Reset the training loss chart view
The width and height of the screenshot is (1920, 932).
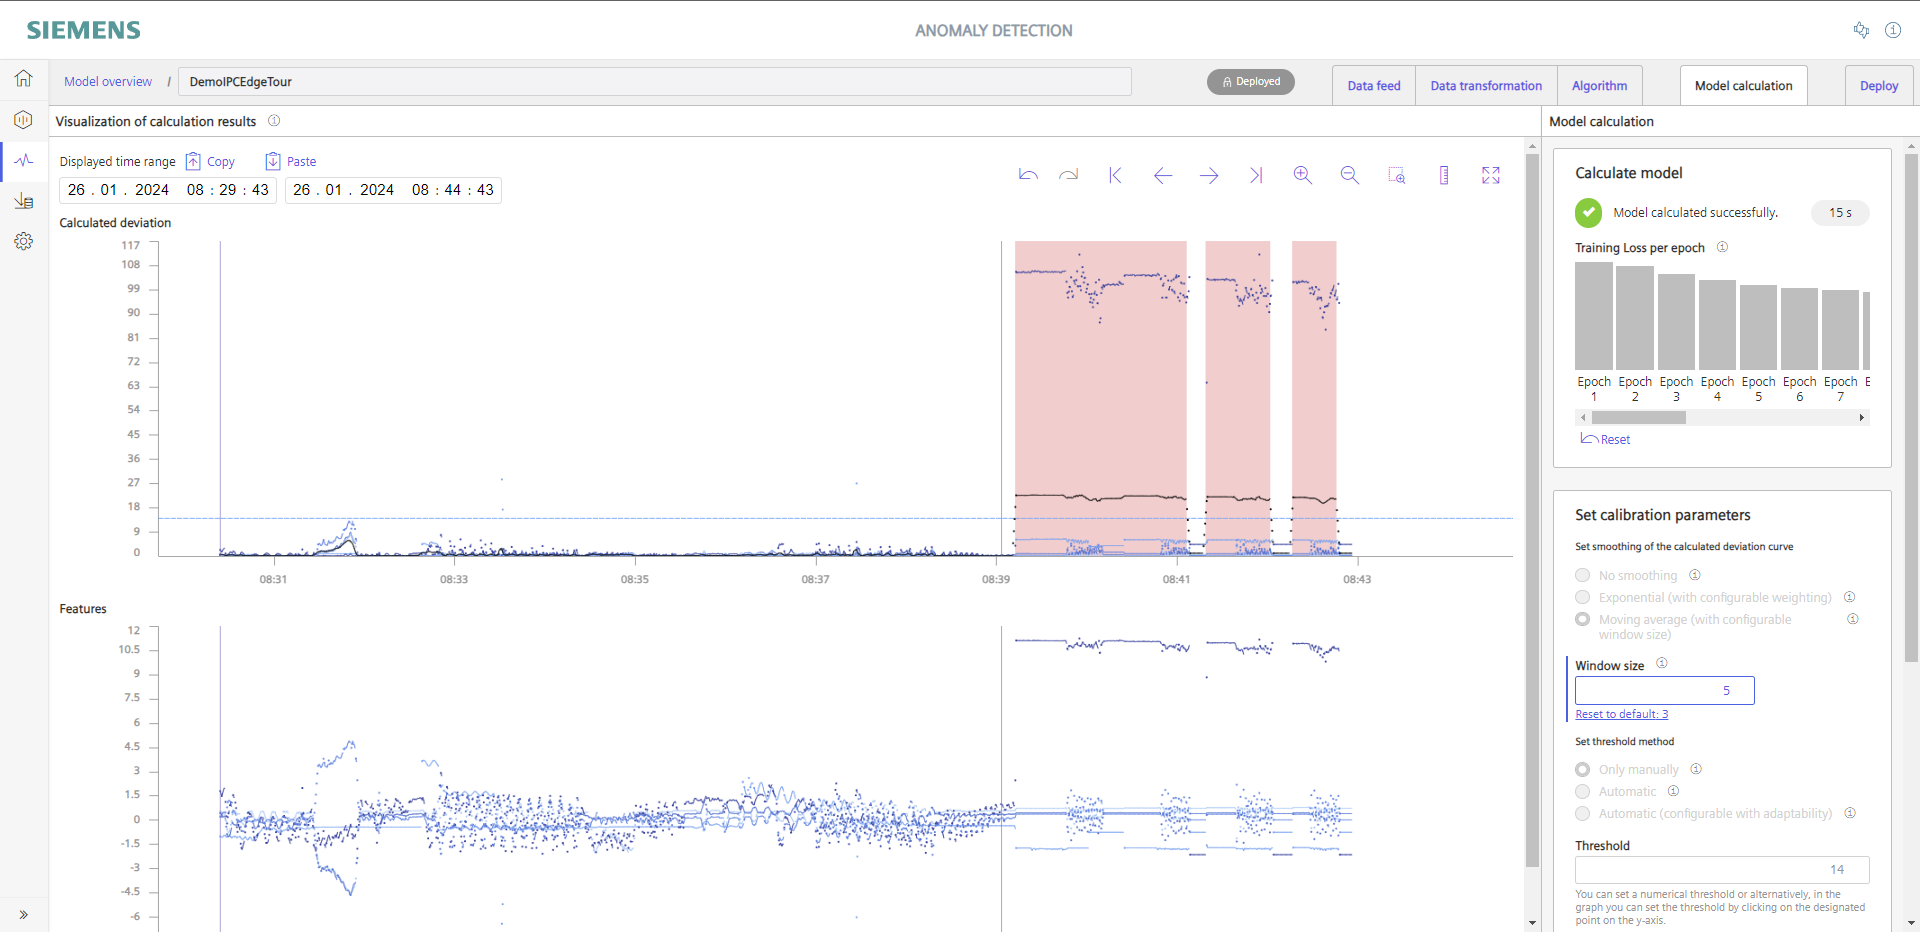click(x=1605, y=439)
